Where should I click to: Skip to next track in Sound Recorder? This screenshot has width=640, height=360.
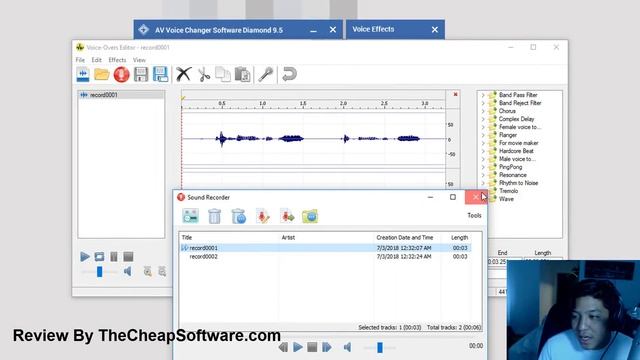327,347
